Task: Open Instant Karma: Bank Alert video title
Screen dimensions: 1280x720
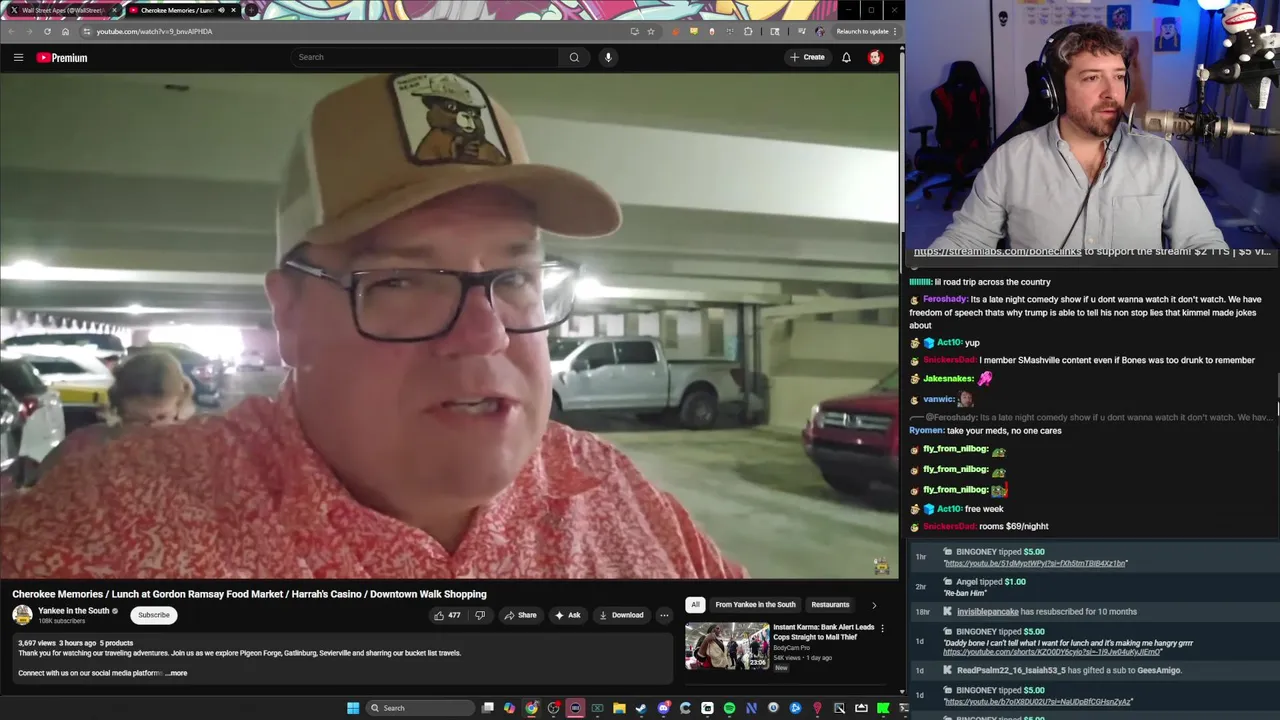Action: [823, 632]
